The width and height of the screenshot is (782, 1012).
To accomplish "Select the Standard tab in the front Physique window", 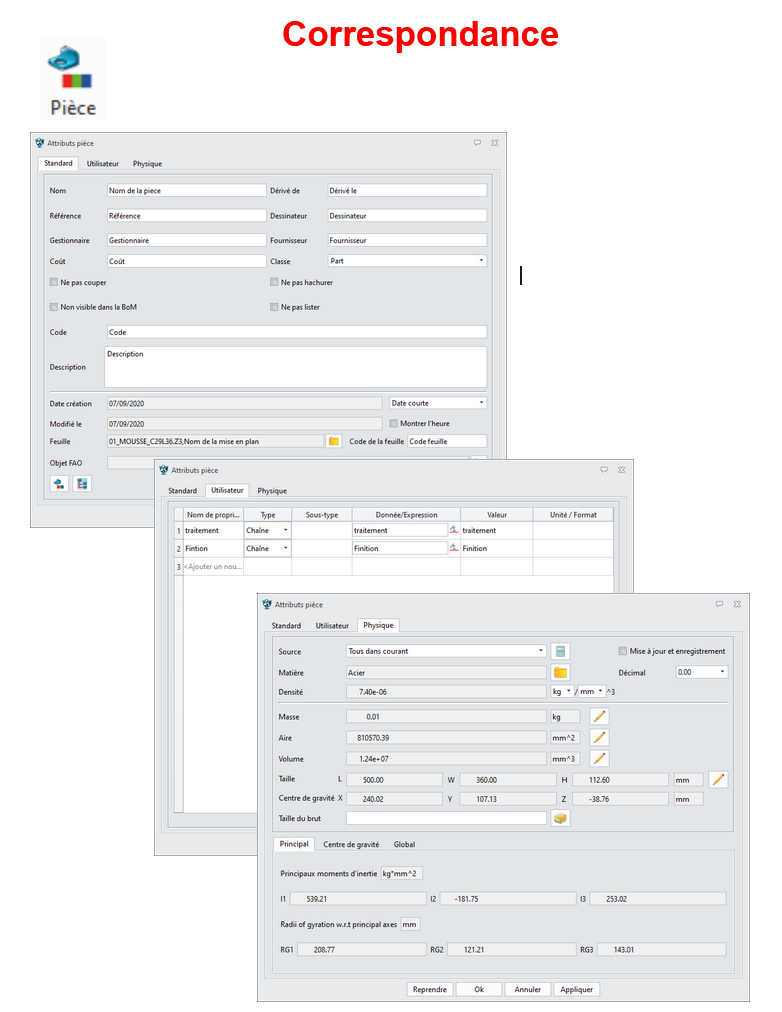I will 286,625.
